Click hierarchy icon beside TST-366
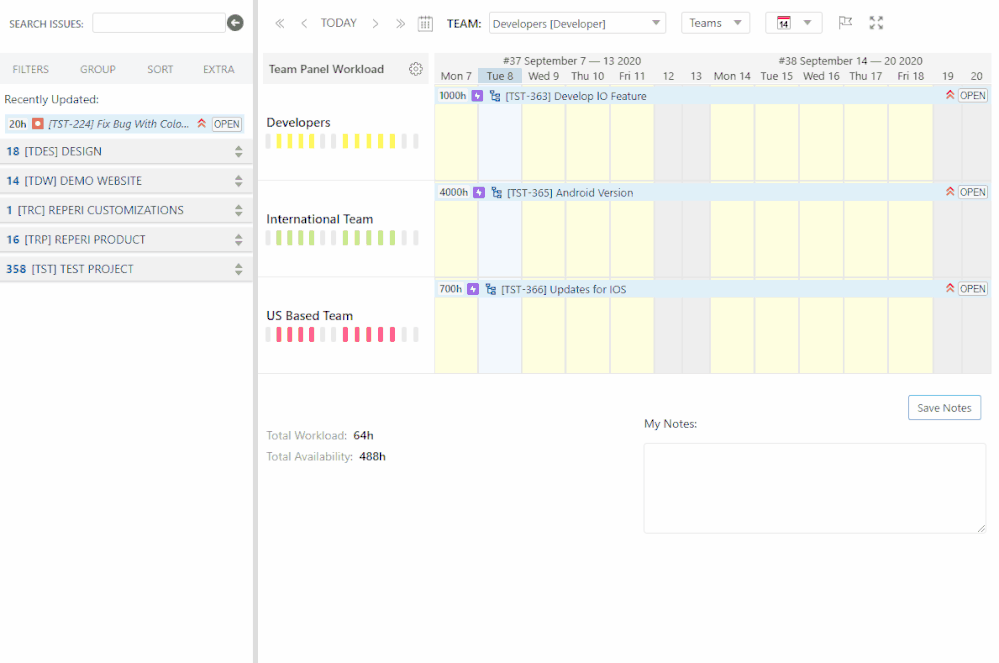The image size is (999, 663). pos(491,289)
